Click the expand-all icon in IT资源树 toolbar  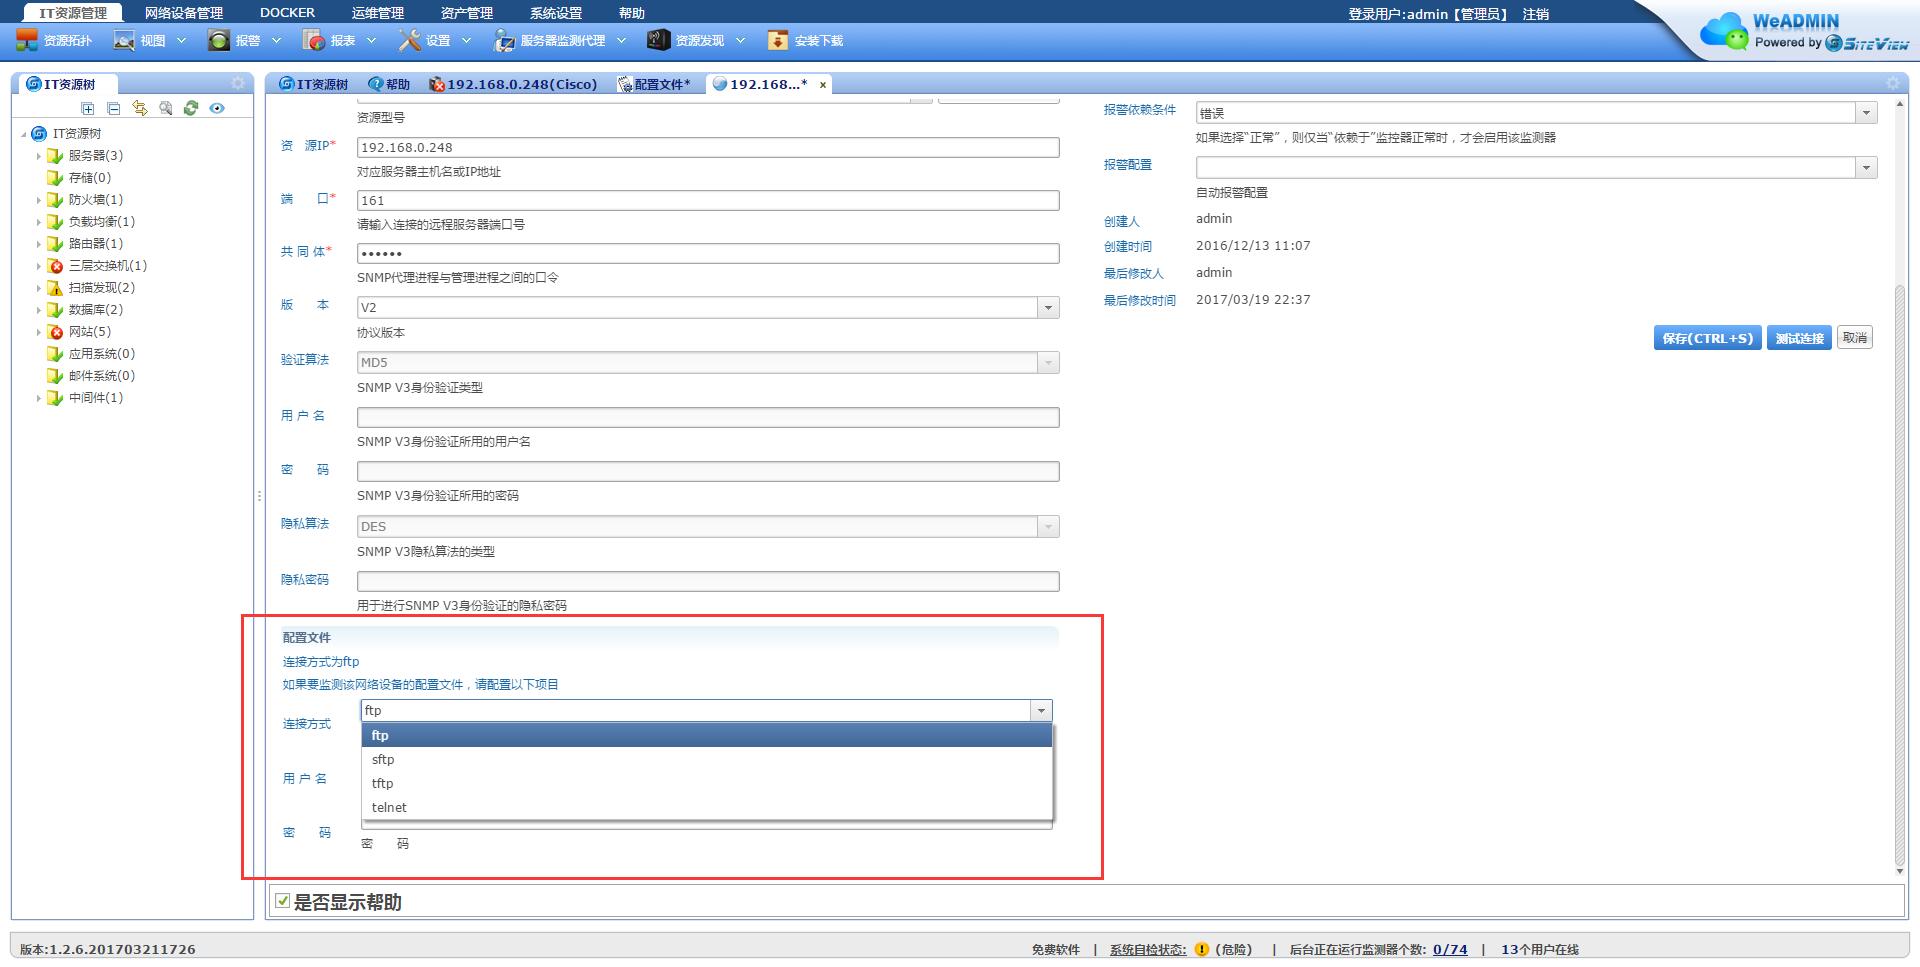[88, 108]
